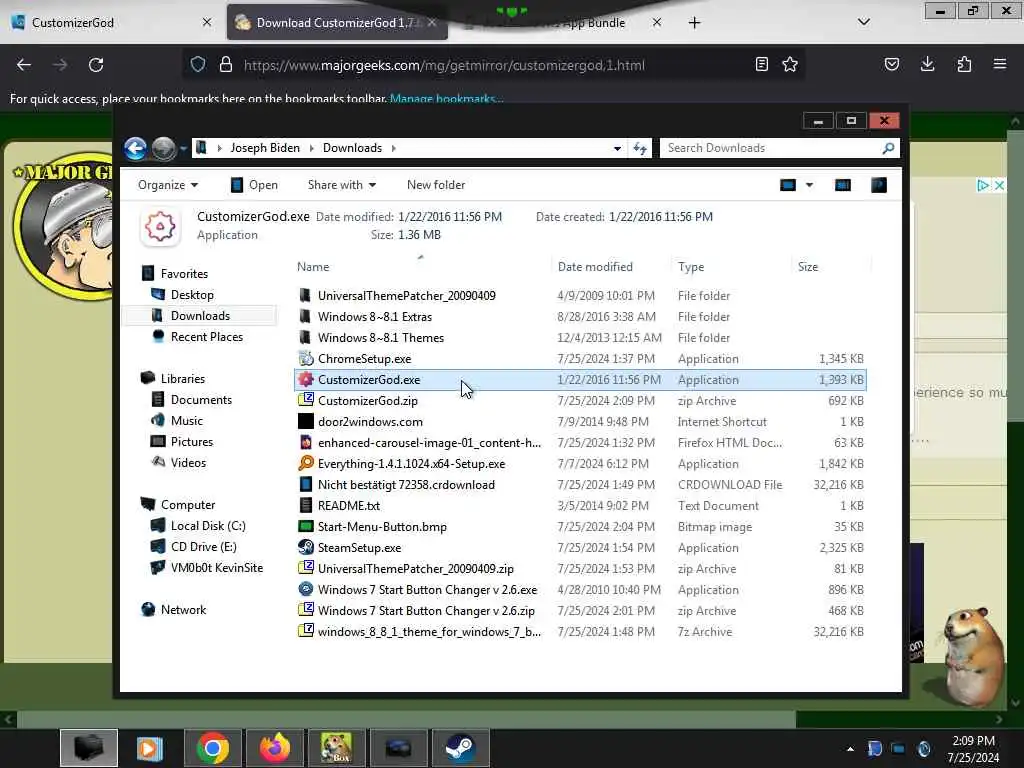1024x768 pixels.
Task: Select the Windows 8~8.1 Themes folder
Action: (x=581, y=338)
